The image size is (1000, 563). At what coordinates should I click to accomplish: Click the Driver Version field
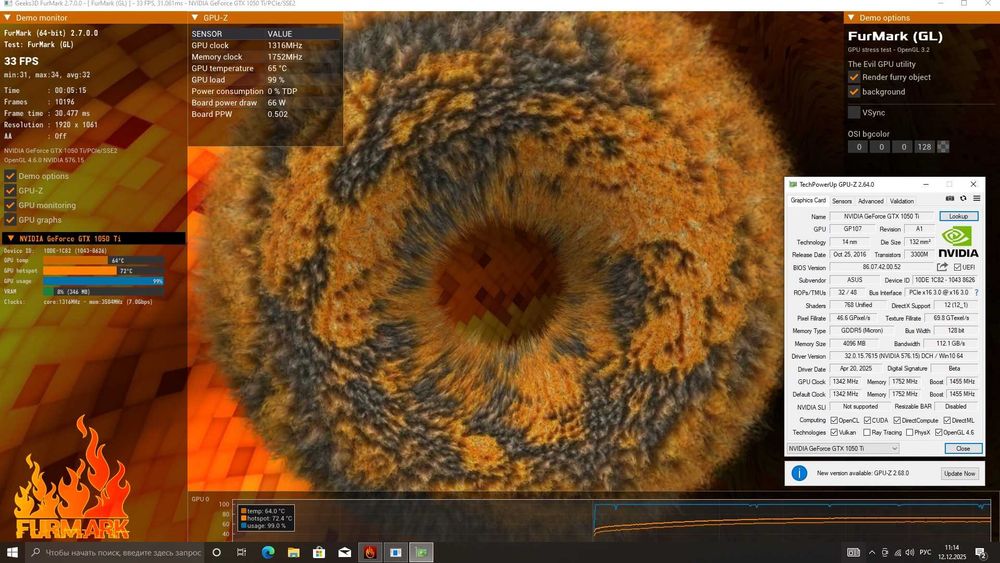[x=904, y=356]
